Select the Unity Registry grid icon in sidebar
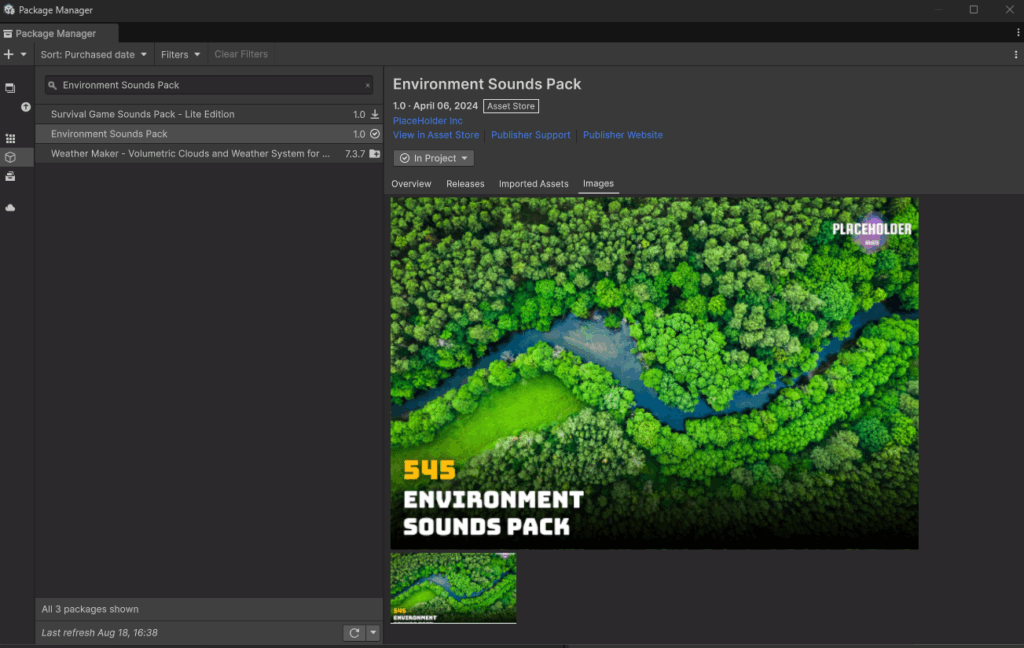Viewport: 1024px width, 648px height. 10,139
